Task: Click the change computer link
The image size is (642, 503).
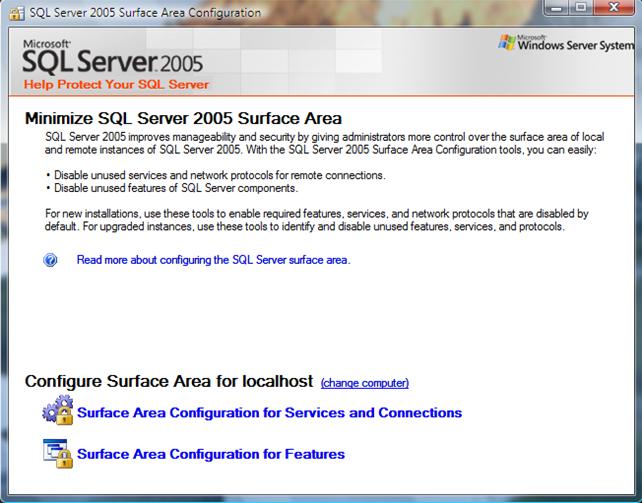Action: coord(365,383)
